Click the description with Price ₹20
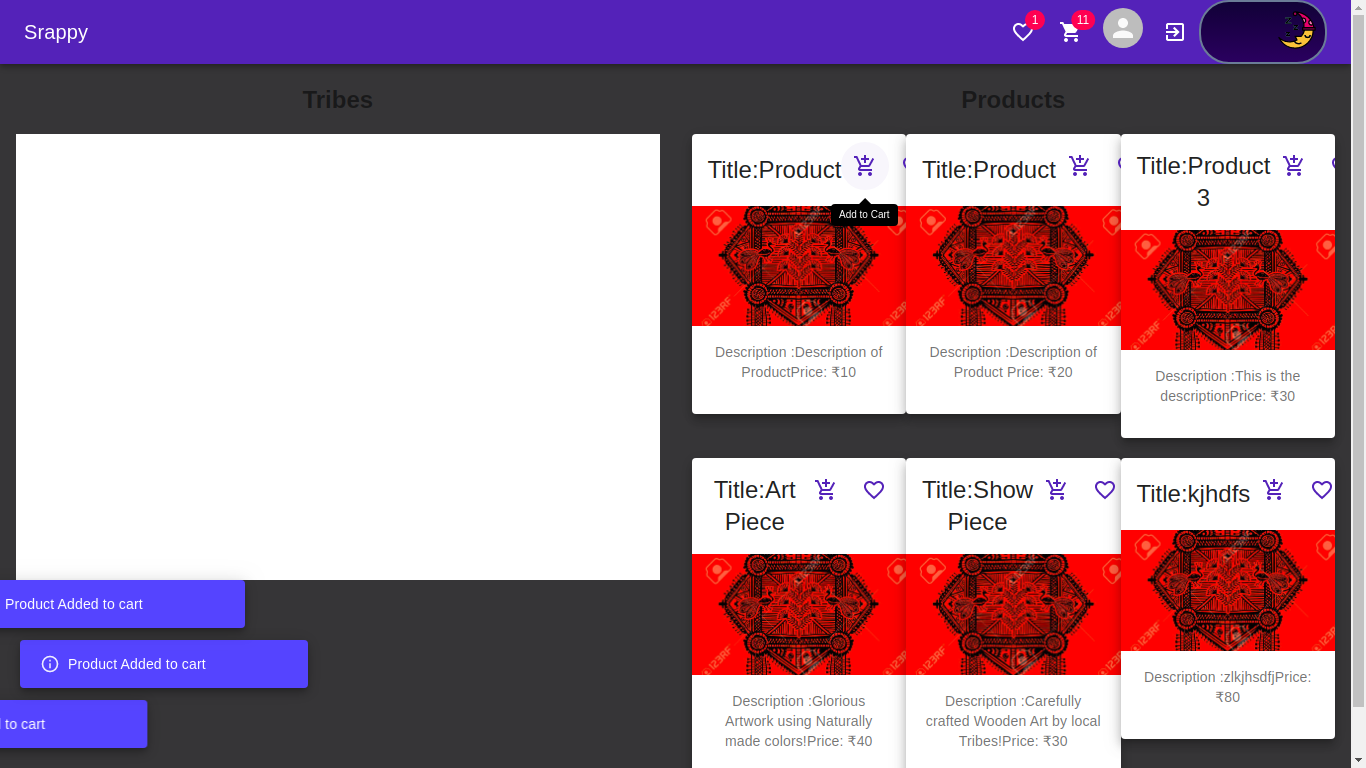This screenshot has height=768, width=1366. [x=1013, y=362]
